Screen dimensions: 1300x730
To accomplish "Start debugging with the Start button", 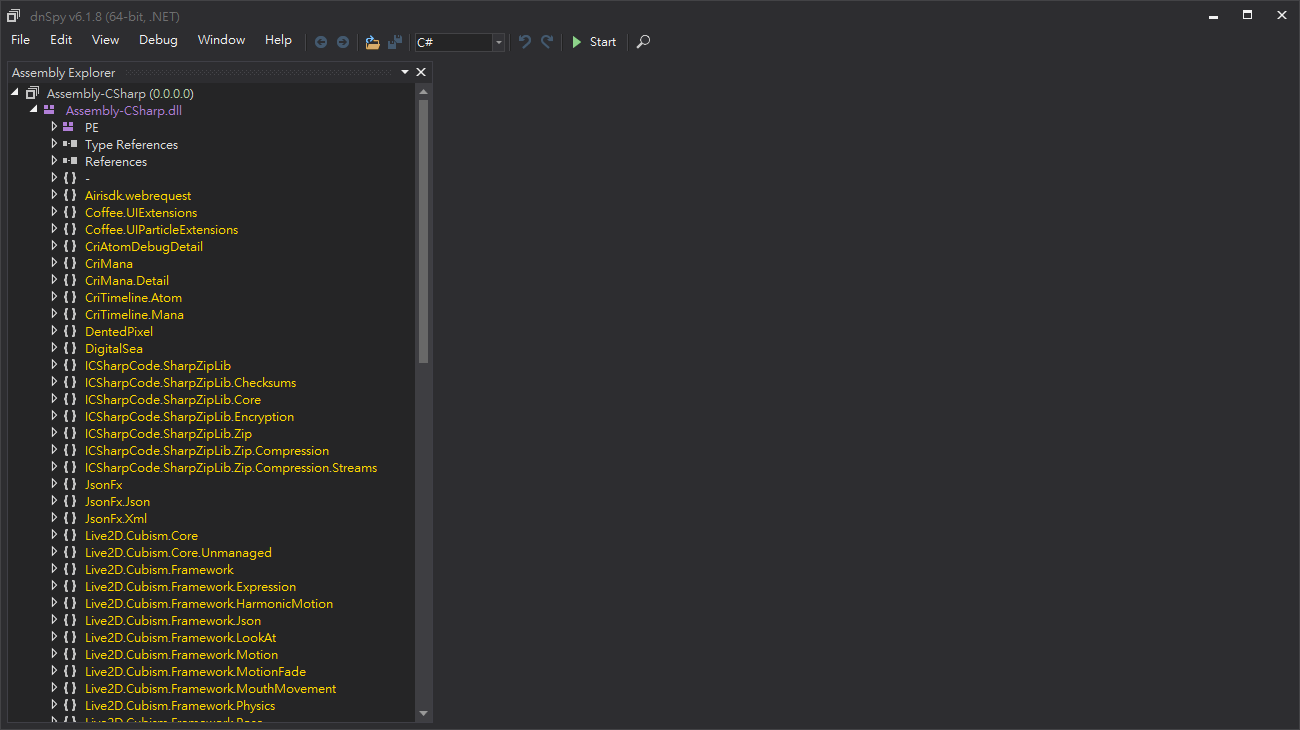I will 594,42.
